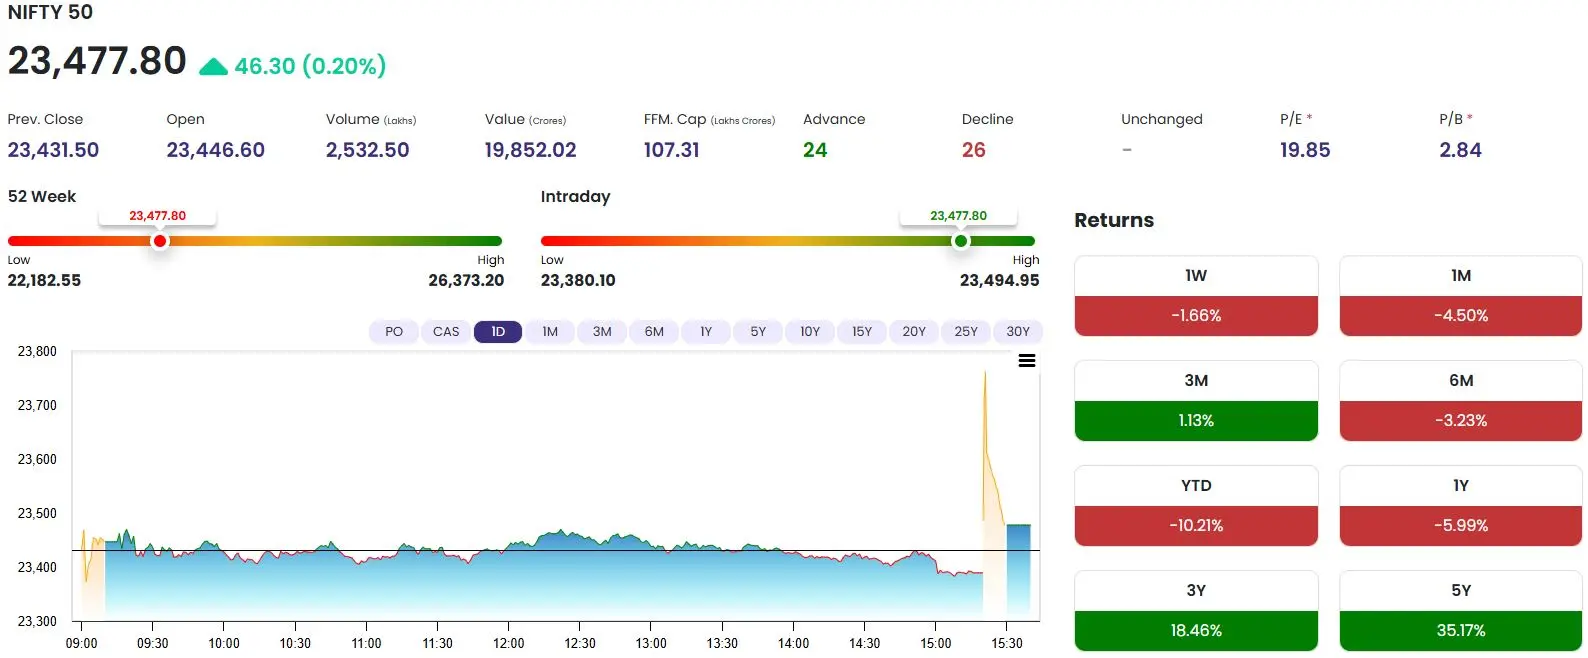Switch chart to 1M timeframe

coord(550,332)
